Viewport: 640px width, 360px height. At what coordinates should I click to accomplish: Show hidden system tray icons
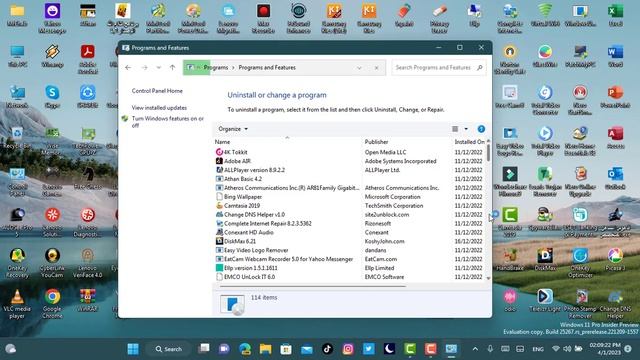pyautogui.click(x=475, y=349)
